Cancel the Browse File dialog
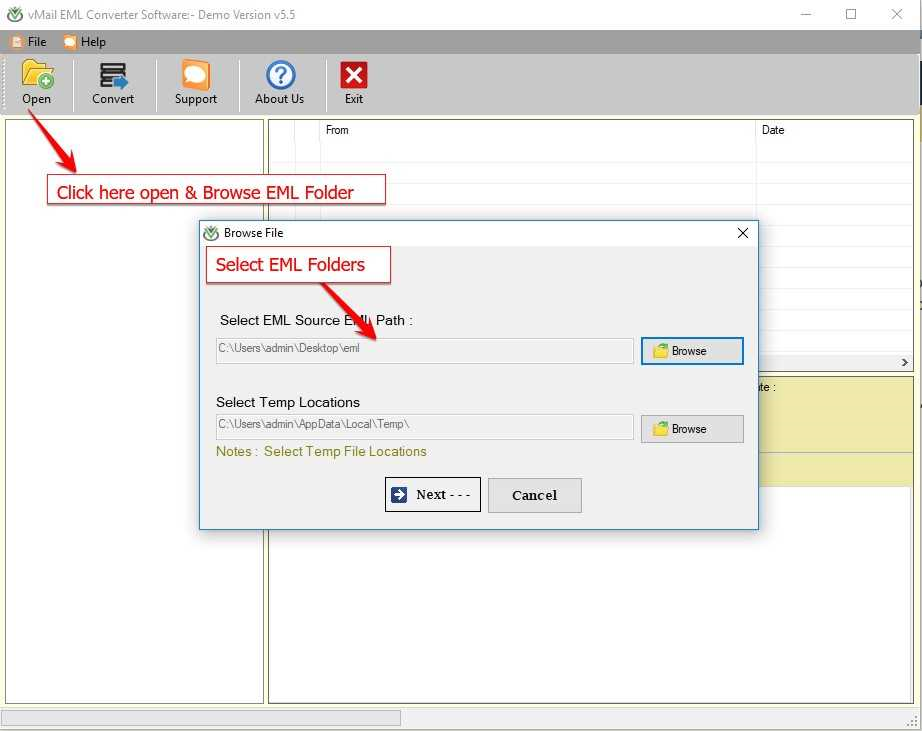Screen dimensions: 922x731 [534, 495]
